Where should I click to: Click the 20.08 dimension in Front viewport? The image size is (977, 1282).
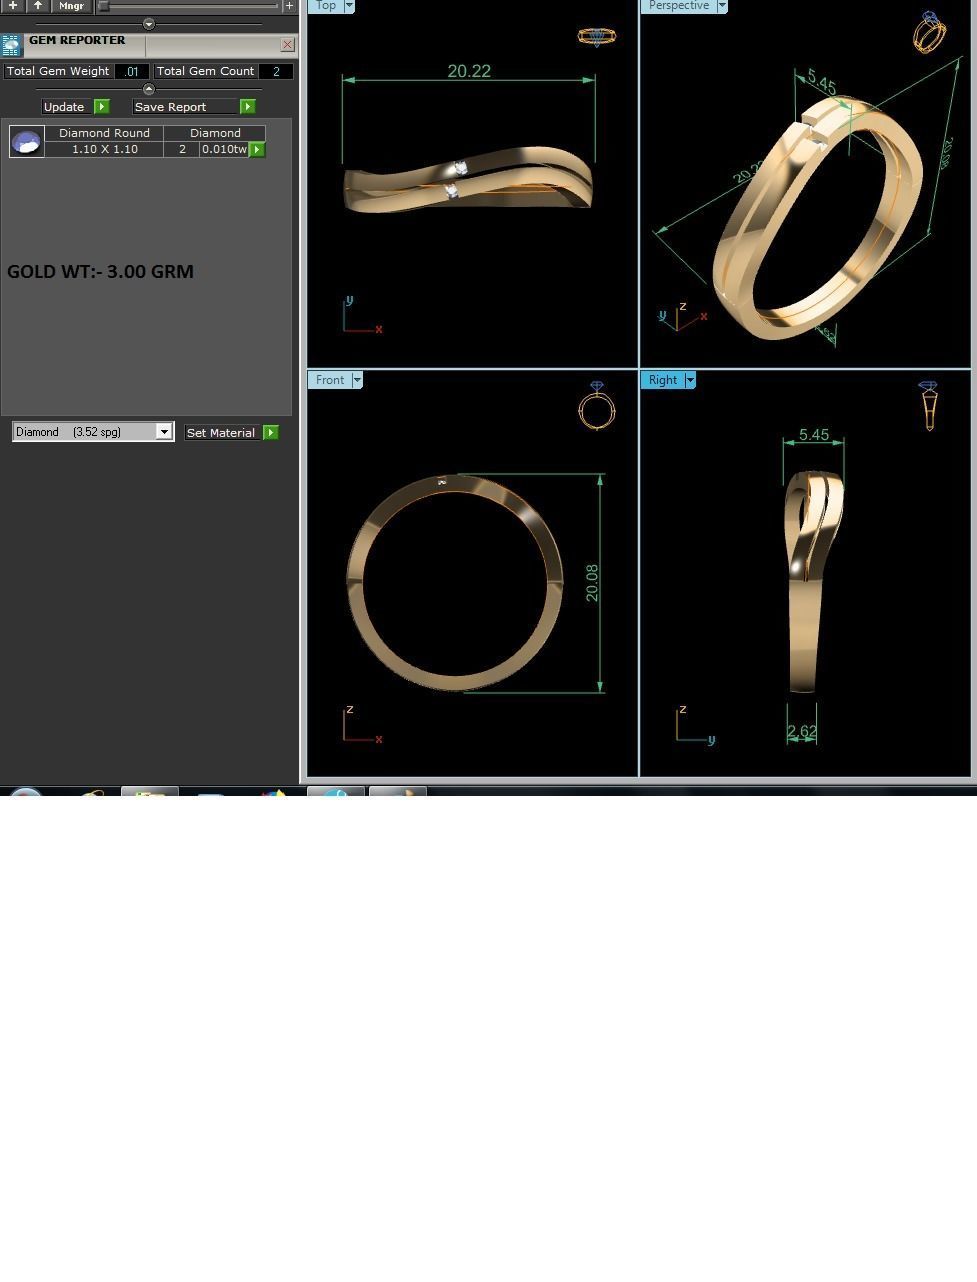(592, 583)
